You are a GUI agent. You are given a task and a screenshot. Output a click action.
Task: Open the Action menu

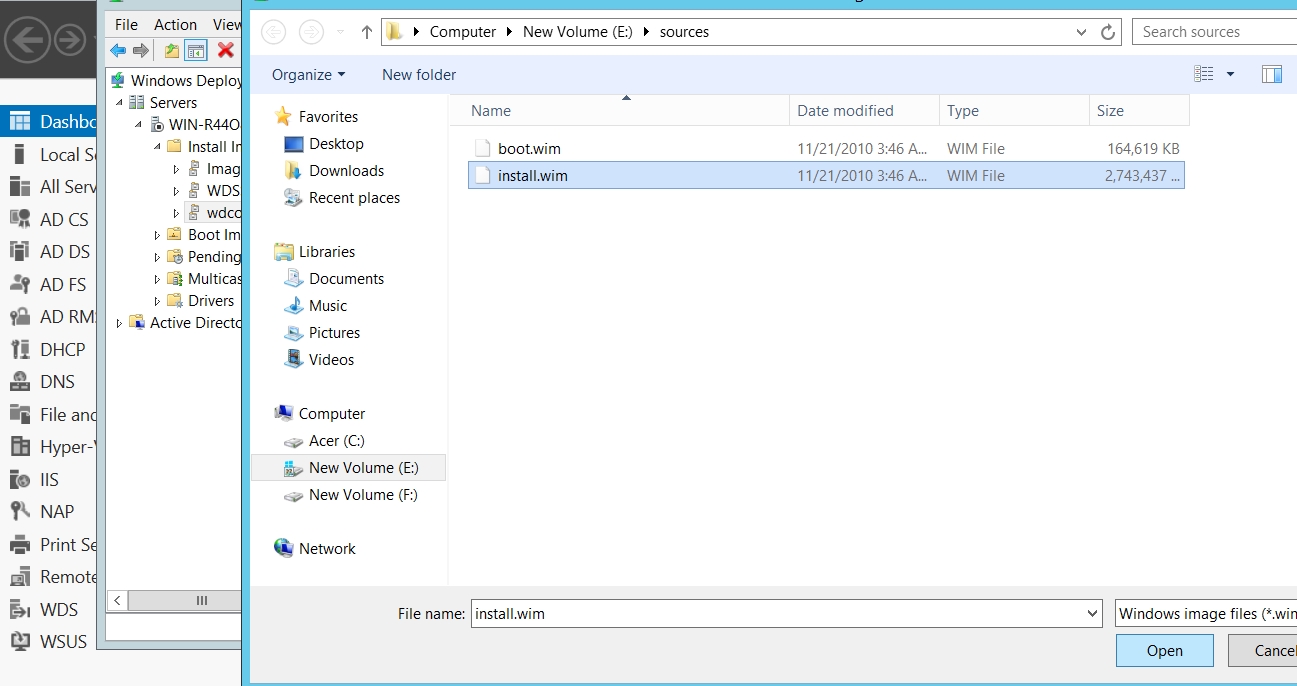[x=175, y=24]
